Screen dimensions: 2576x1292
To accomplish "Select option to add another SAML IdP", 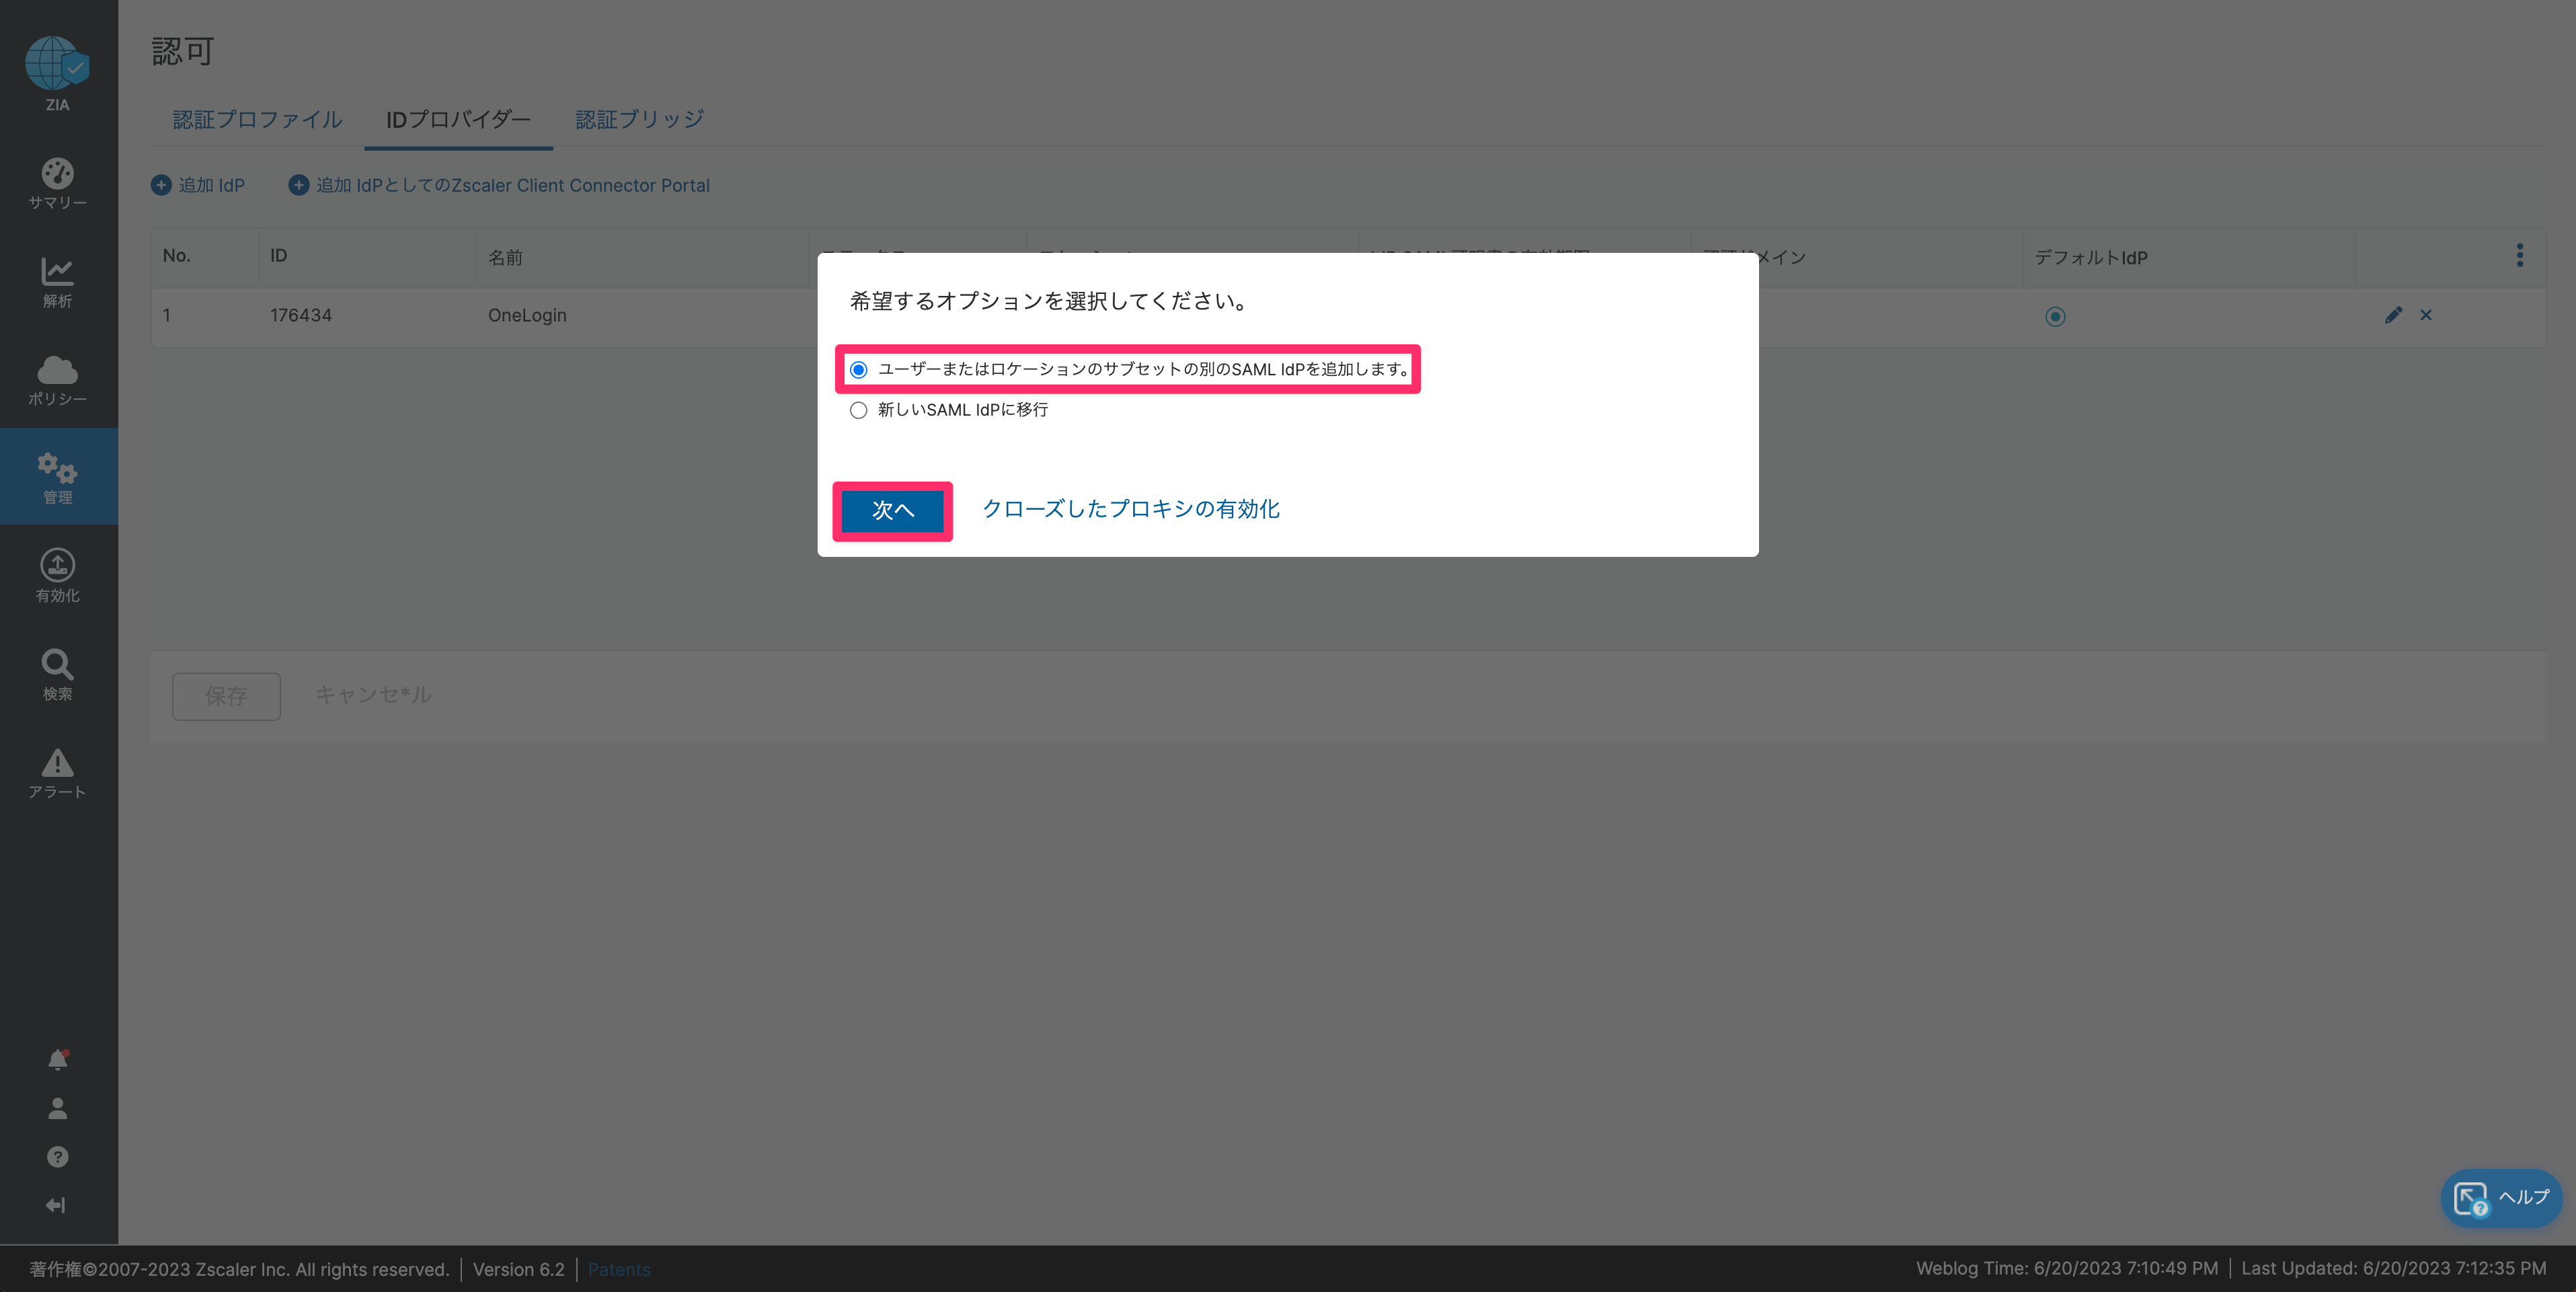I will [858, 370].
